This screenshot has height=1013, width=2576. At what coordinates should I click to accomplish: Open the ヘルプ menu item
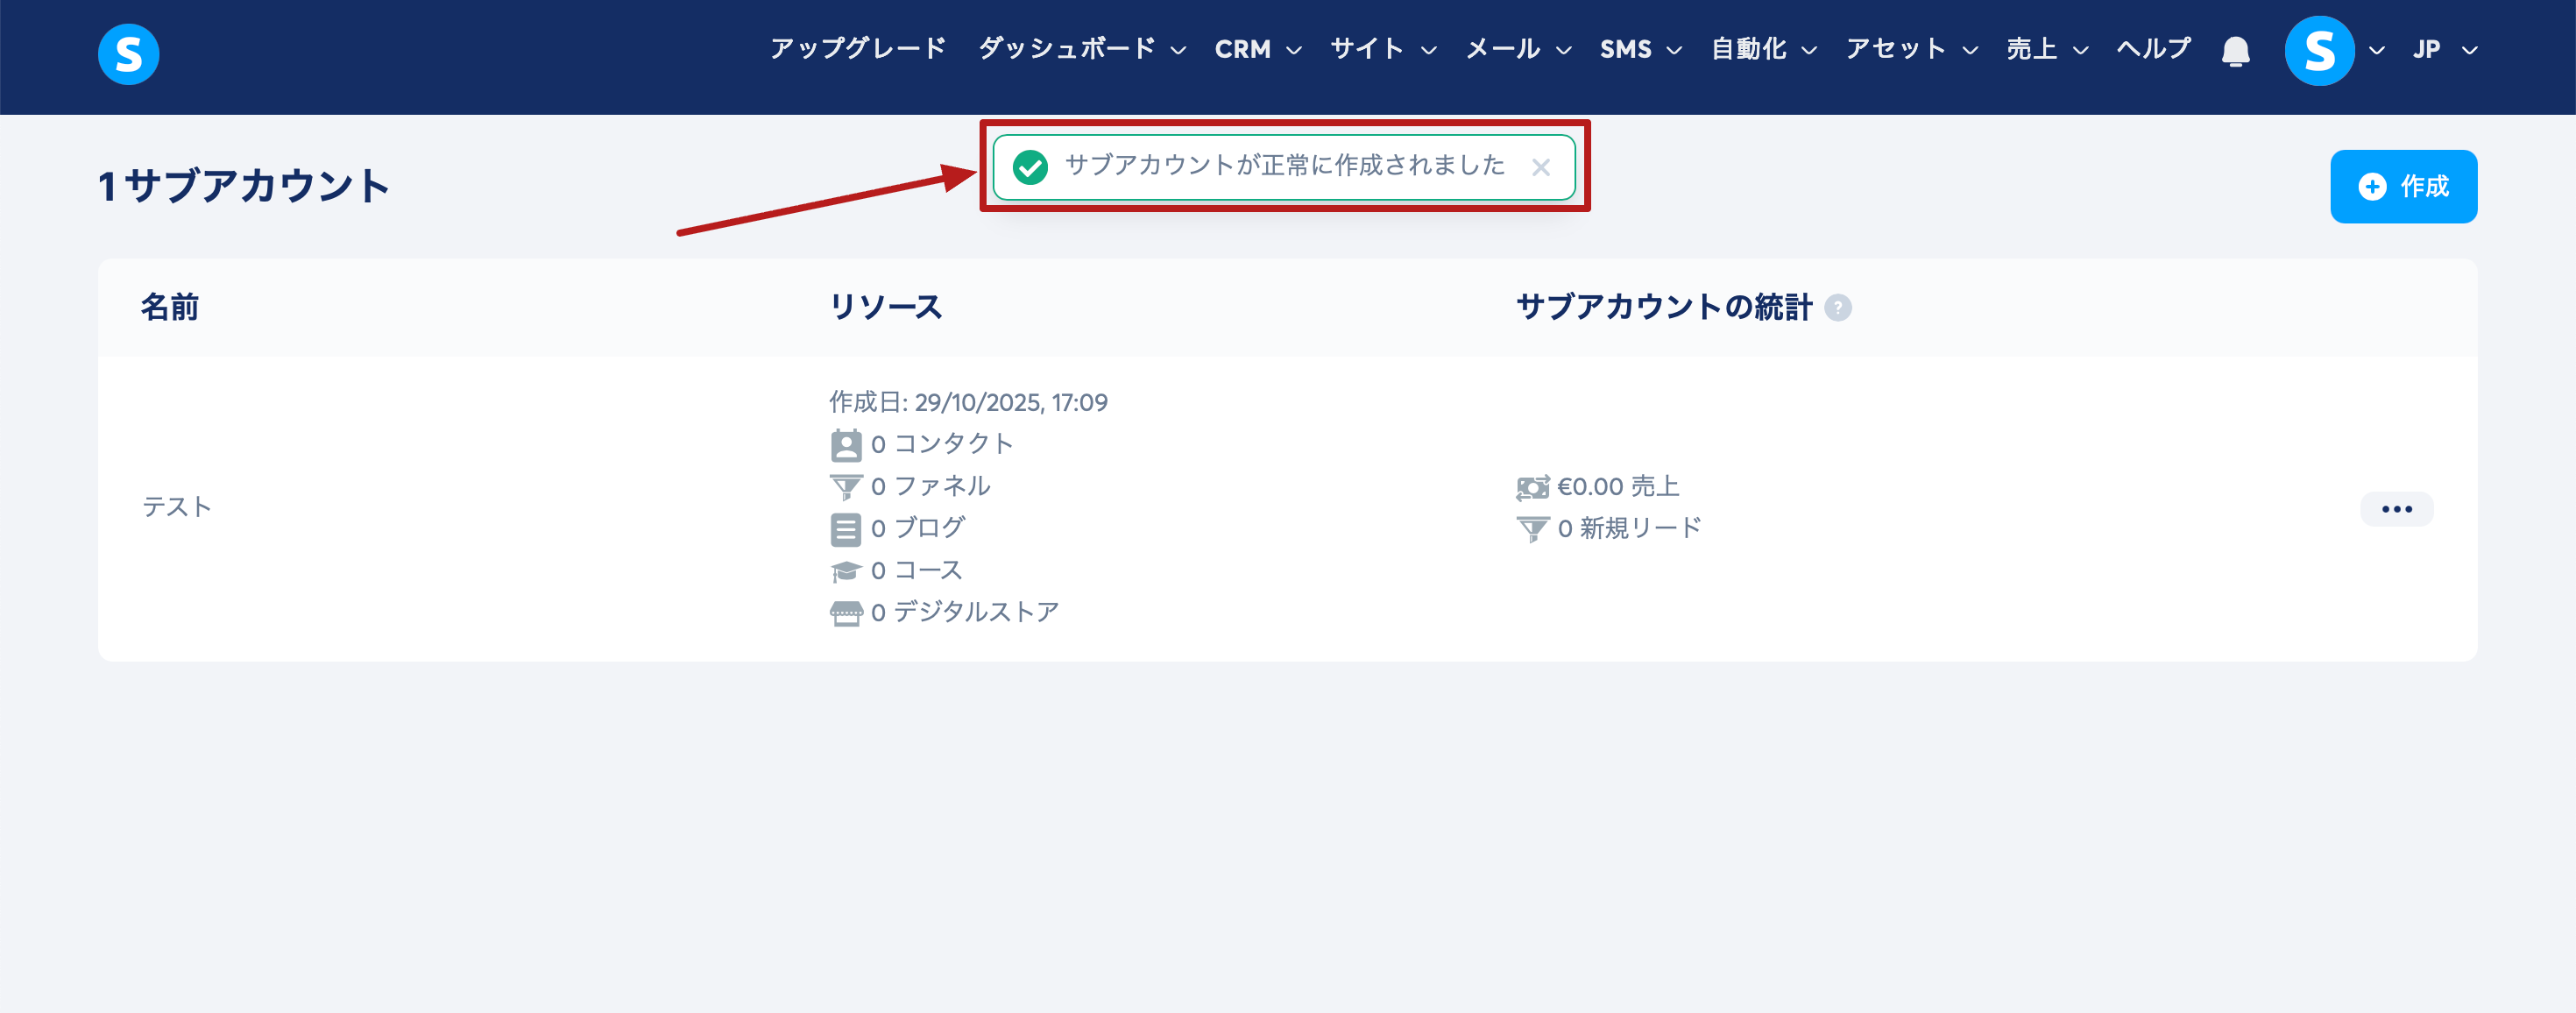coord(2153,49)
